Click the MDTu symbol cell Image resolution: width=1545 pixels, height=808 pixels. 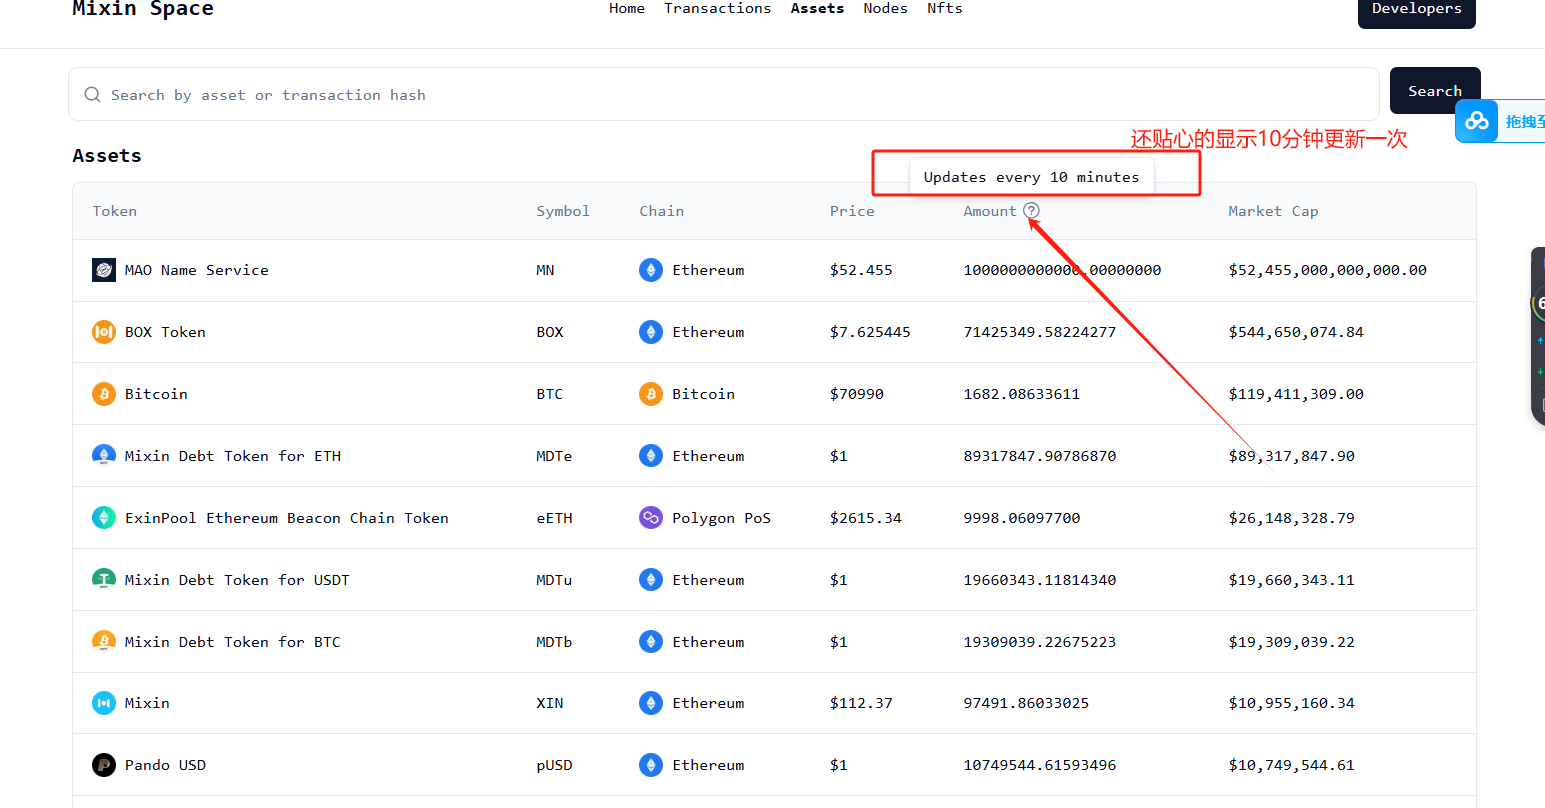point(554,580)
